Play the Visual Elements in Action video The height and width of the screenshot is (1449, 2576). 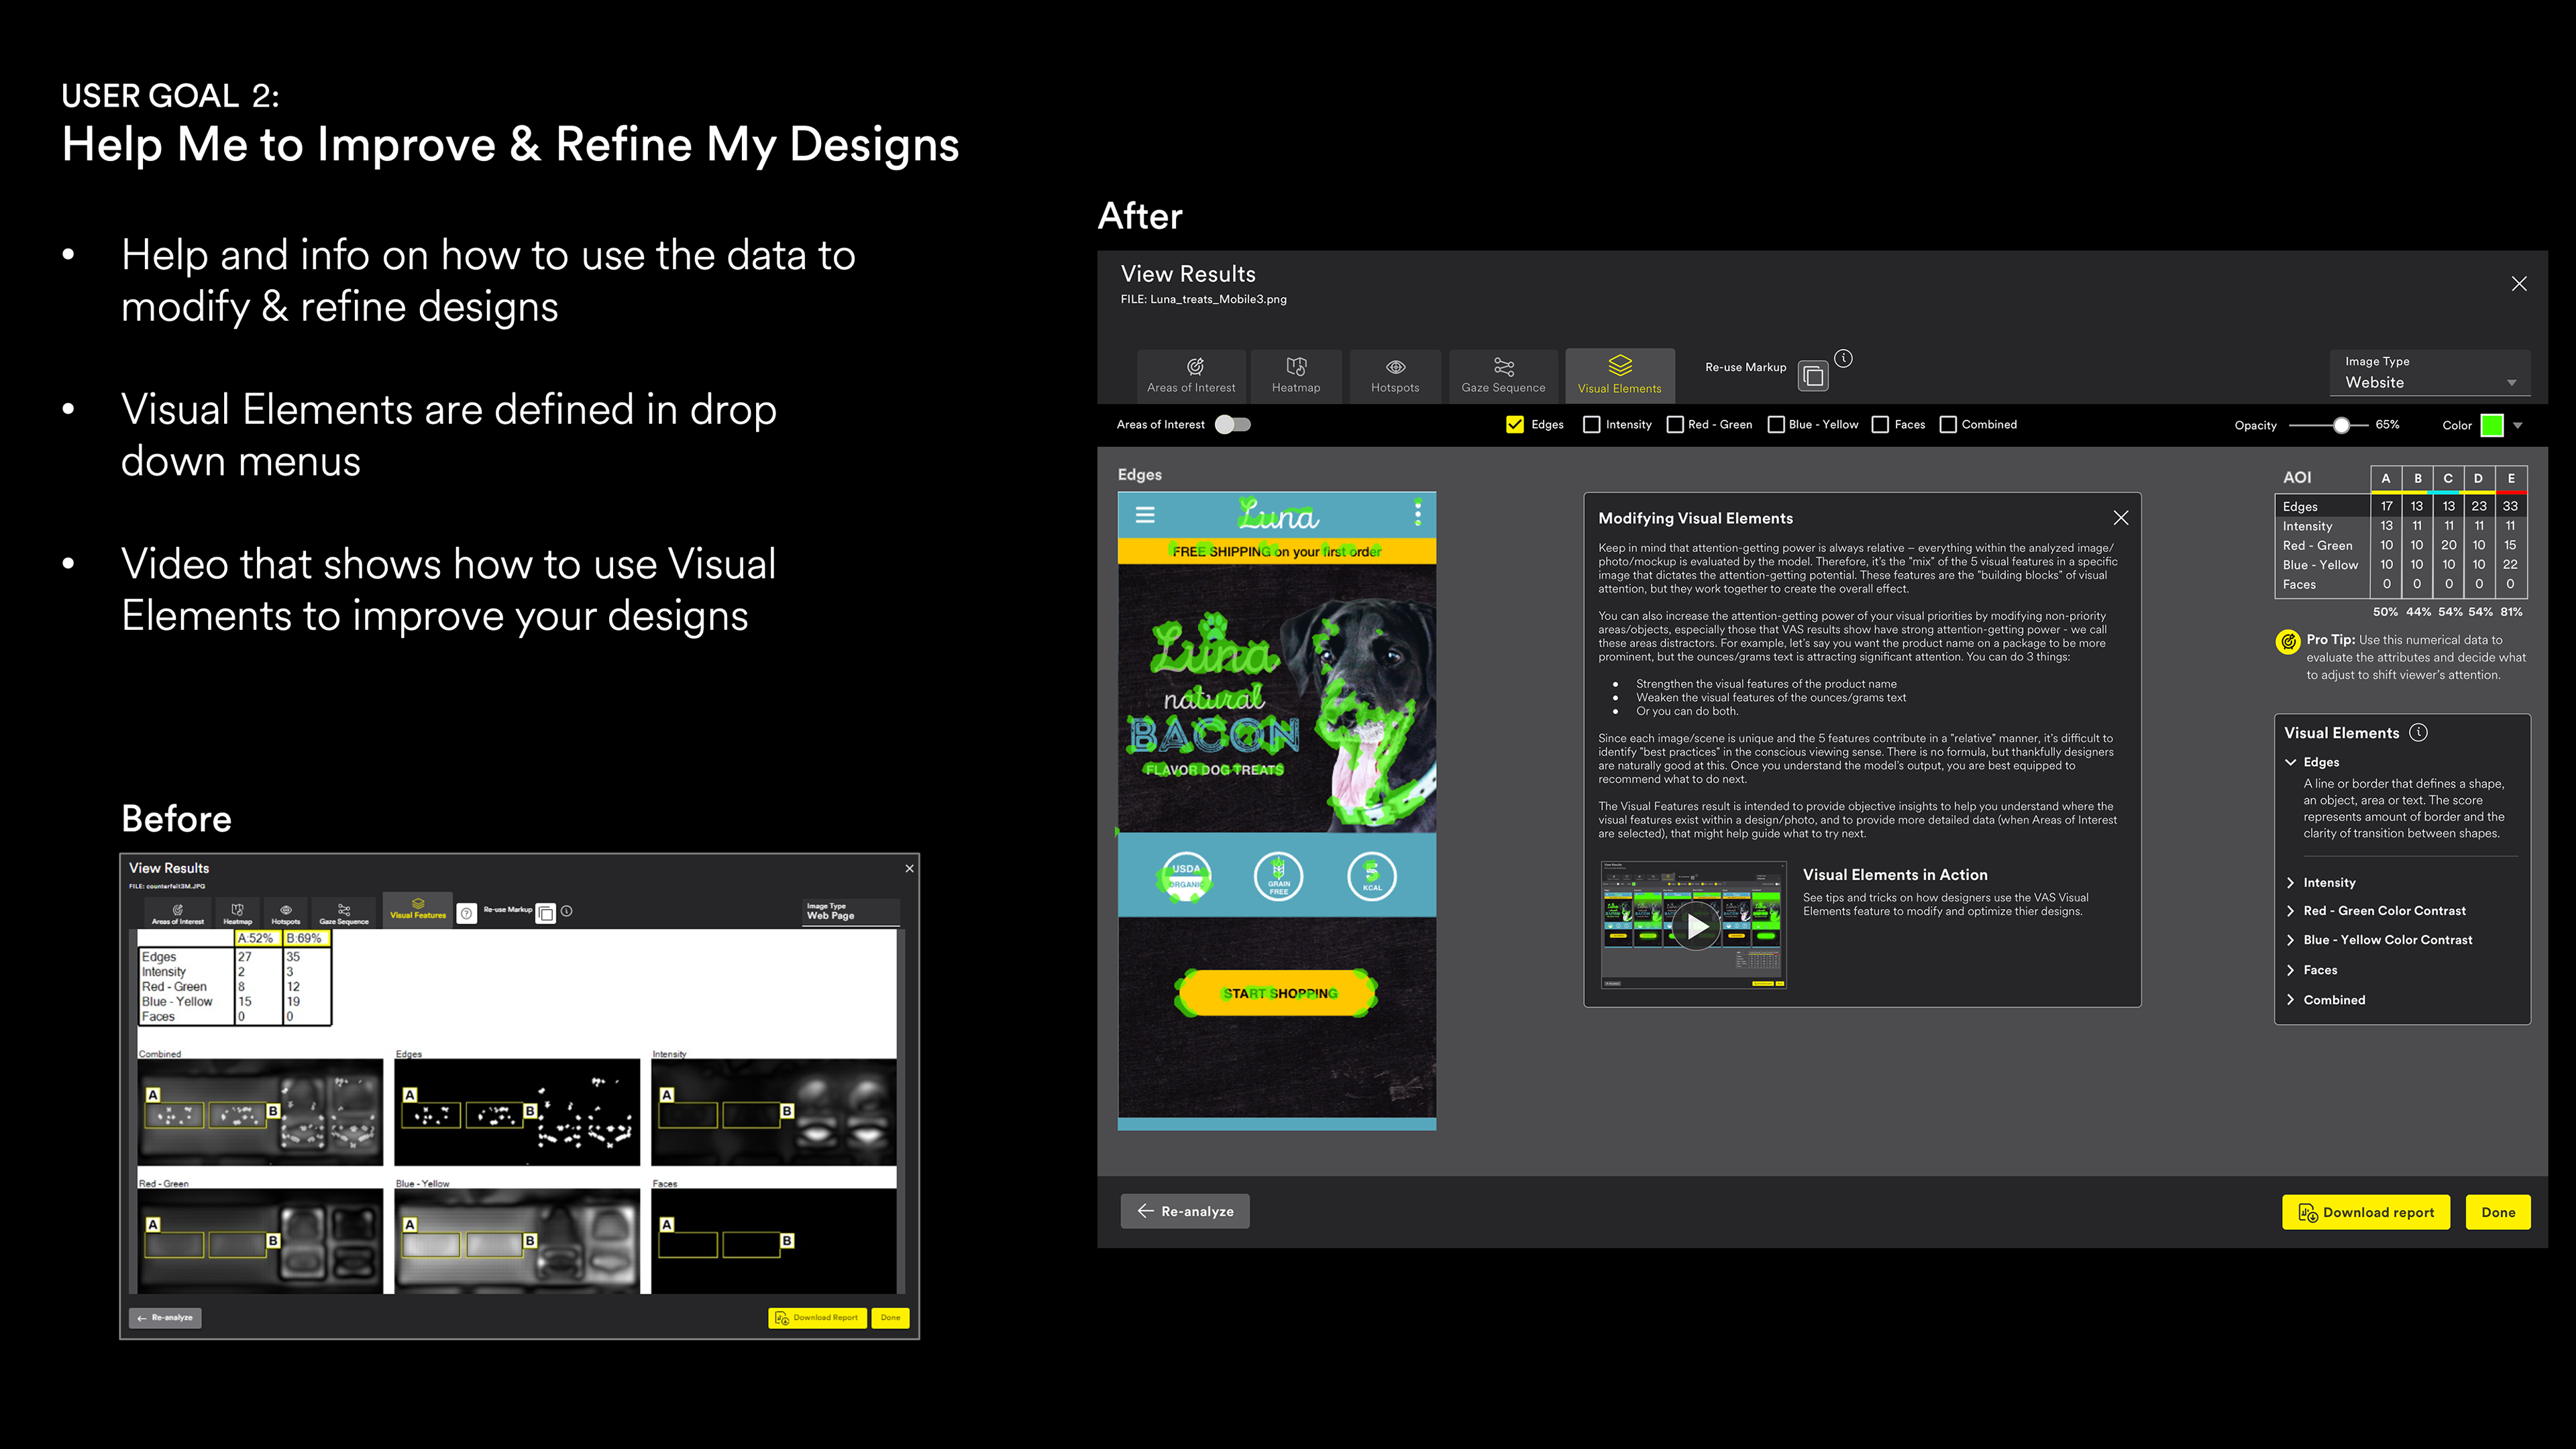click(1696, 926)
